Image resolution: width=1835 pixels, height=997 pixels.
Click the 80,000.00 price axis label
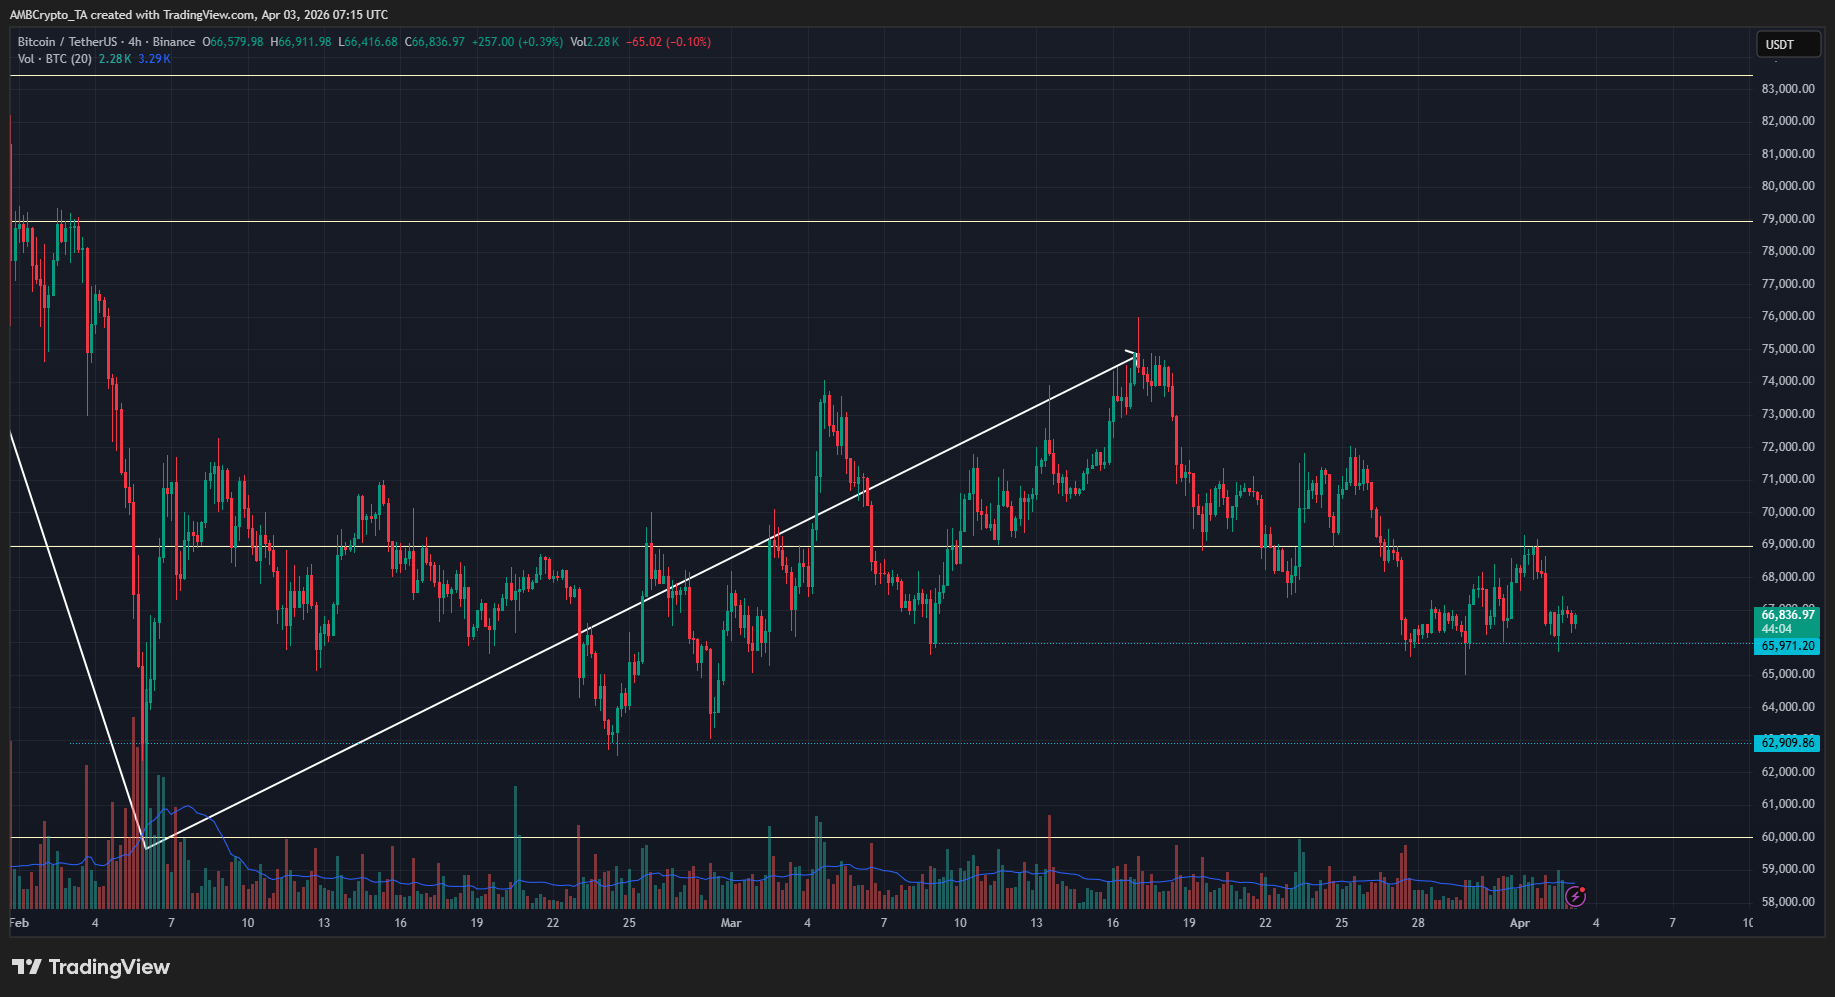pos(1788,186)
